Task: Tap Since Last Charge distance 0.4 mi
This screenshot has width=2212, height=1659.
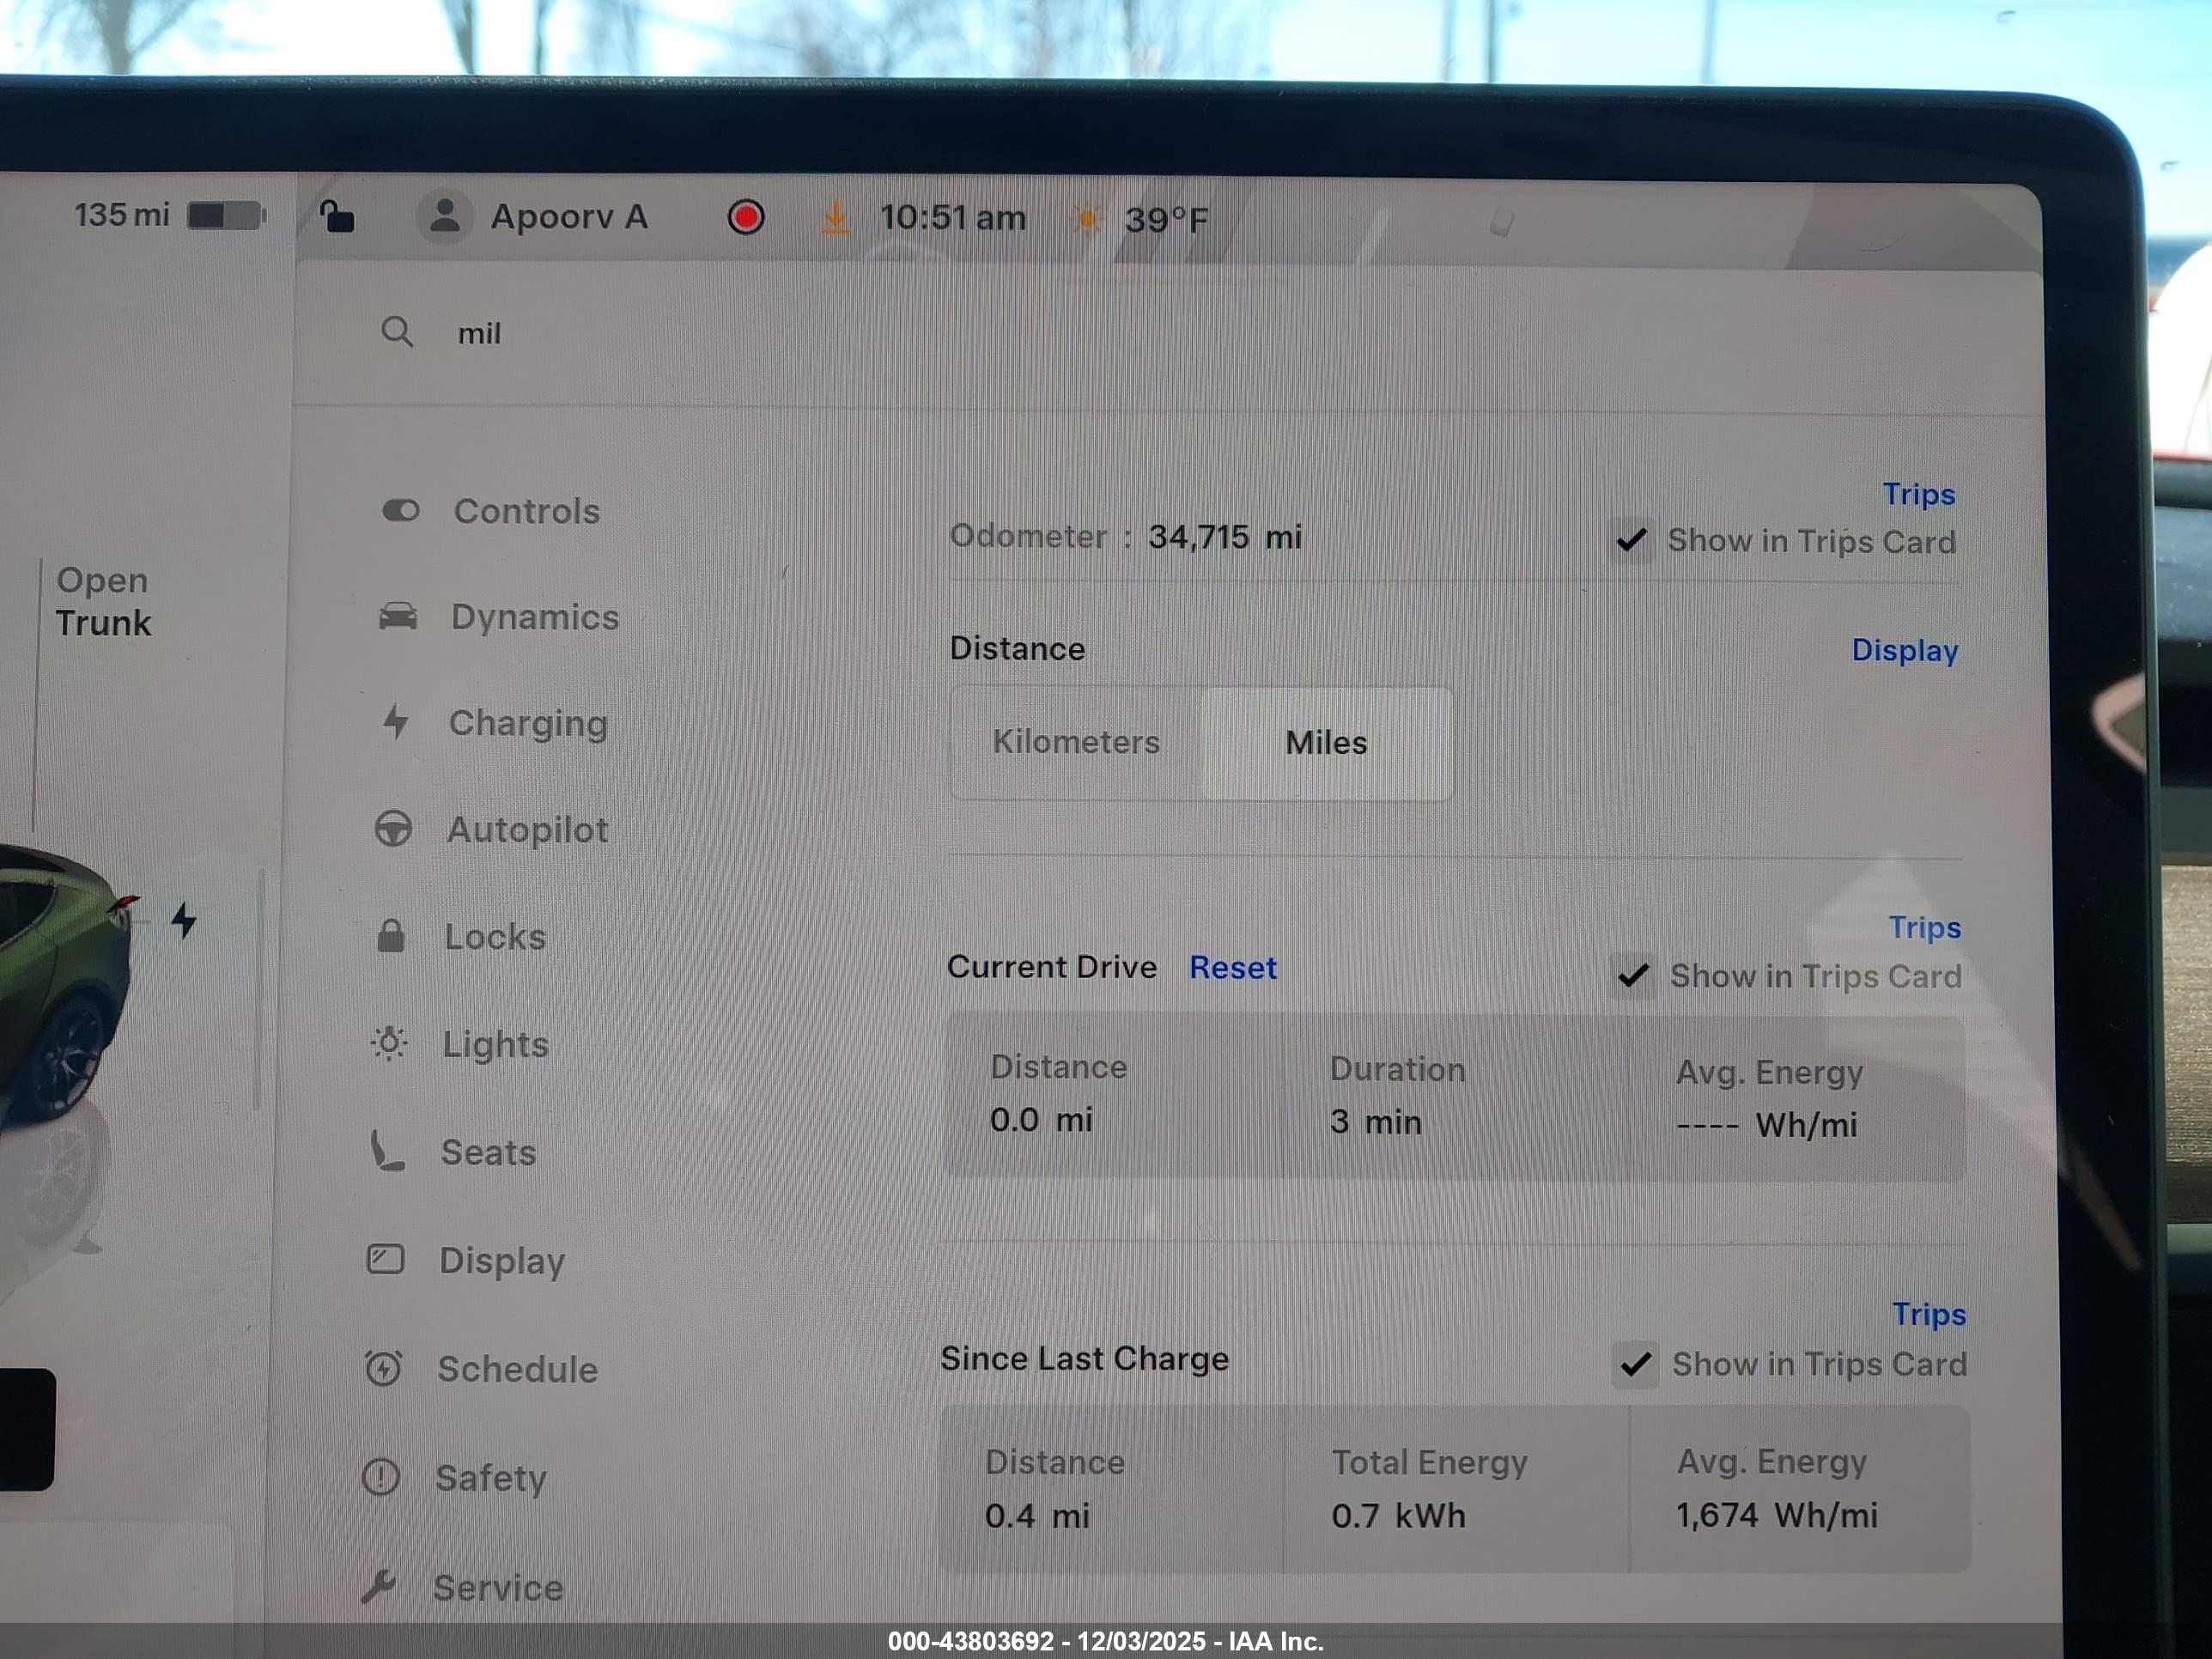Action: pyautogui.click(x=1037, y=1515)
